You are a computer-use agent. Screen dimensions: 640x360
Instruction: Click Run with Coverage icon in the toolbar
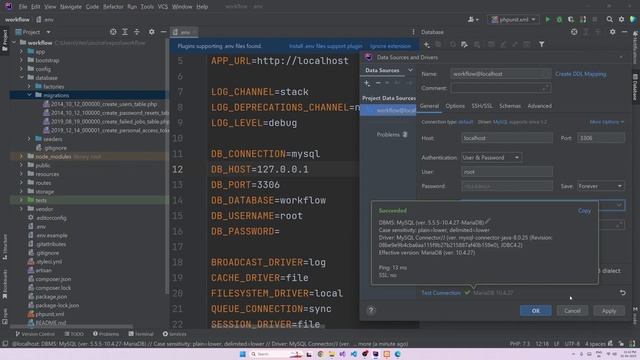(571, 19)
